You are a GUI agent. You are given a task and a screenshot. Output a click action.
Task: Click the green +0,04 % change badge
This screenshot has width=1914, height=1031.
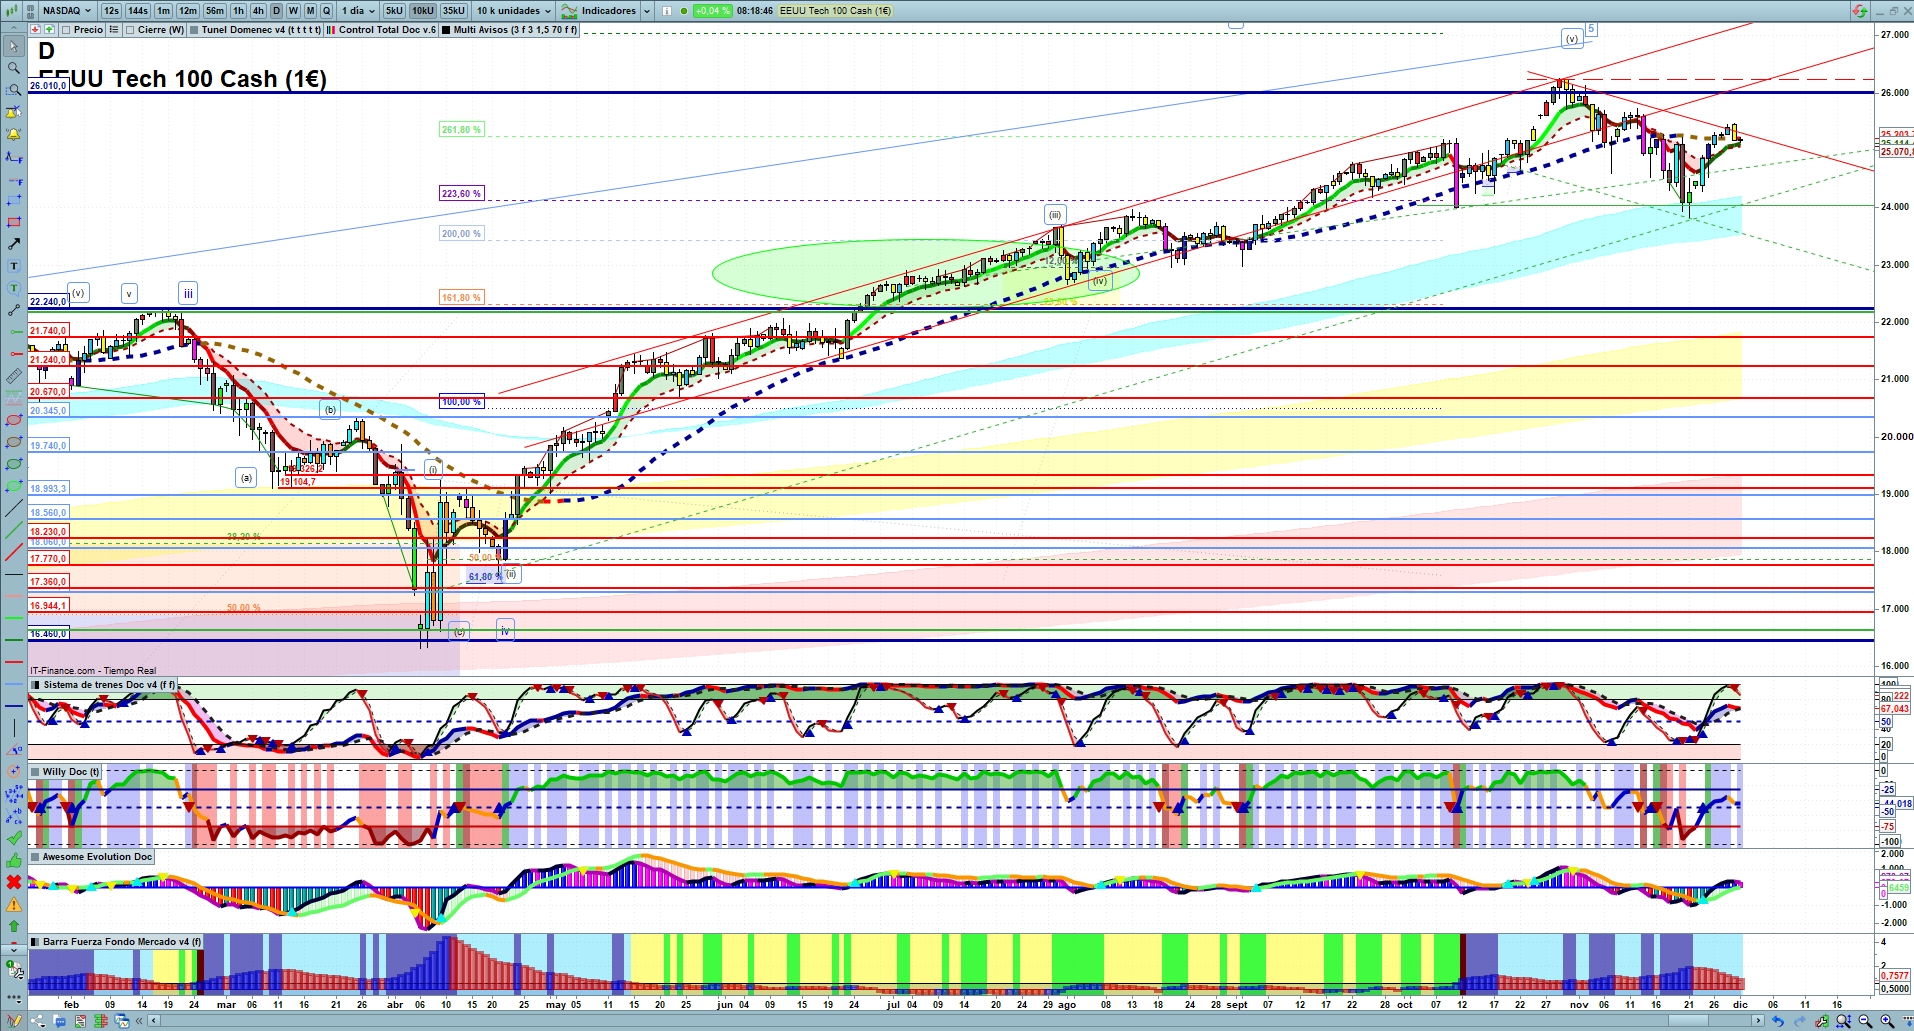pos(713,11)
